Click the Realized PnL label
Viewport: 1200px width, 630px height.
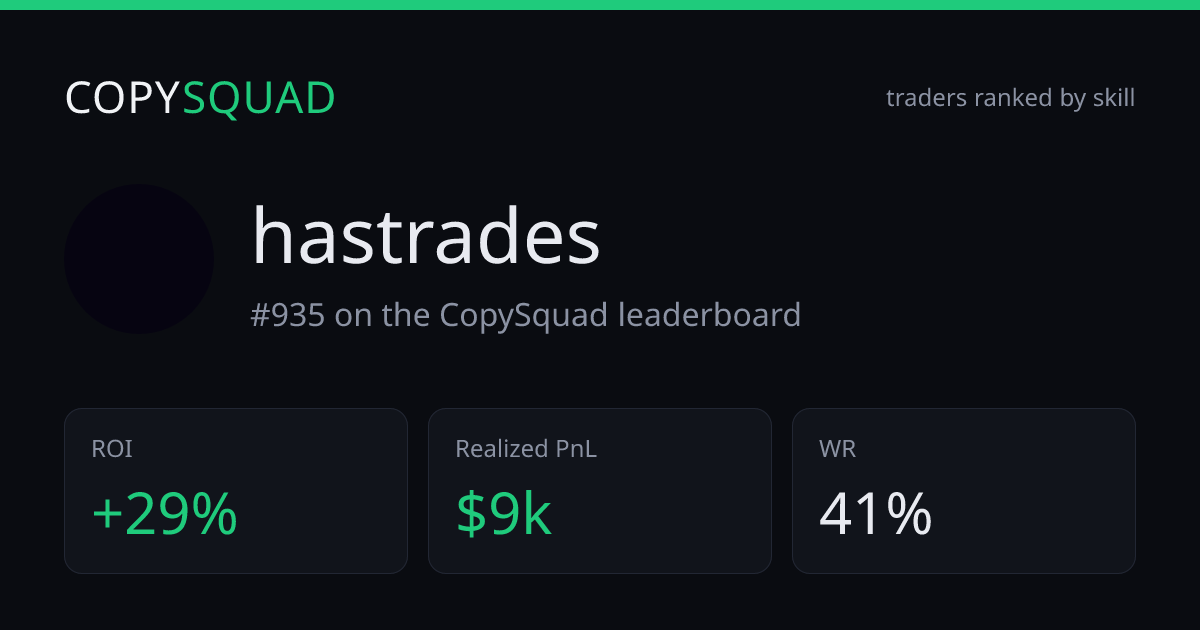[526, 449]
